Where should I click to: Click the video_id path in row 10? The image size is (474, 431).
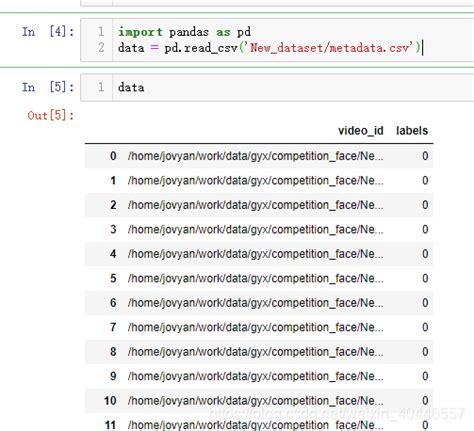[x=256, y=401]
